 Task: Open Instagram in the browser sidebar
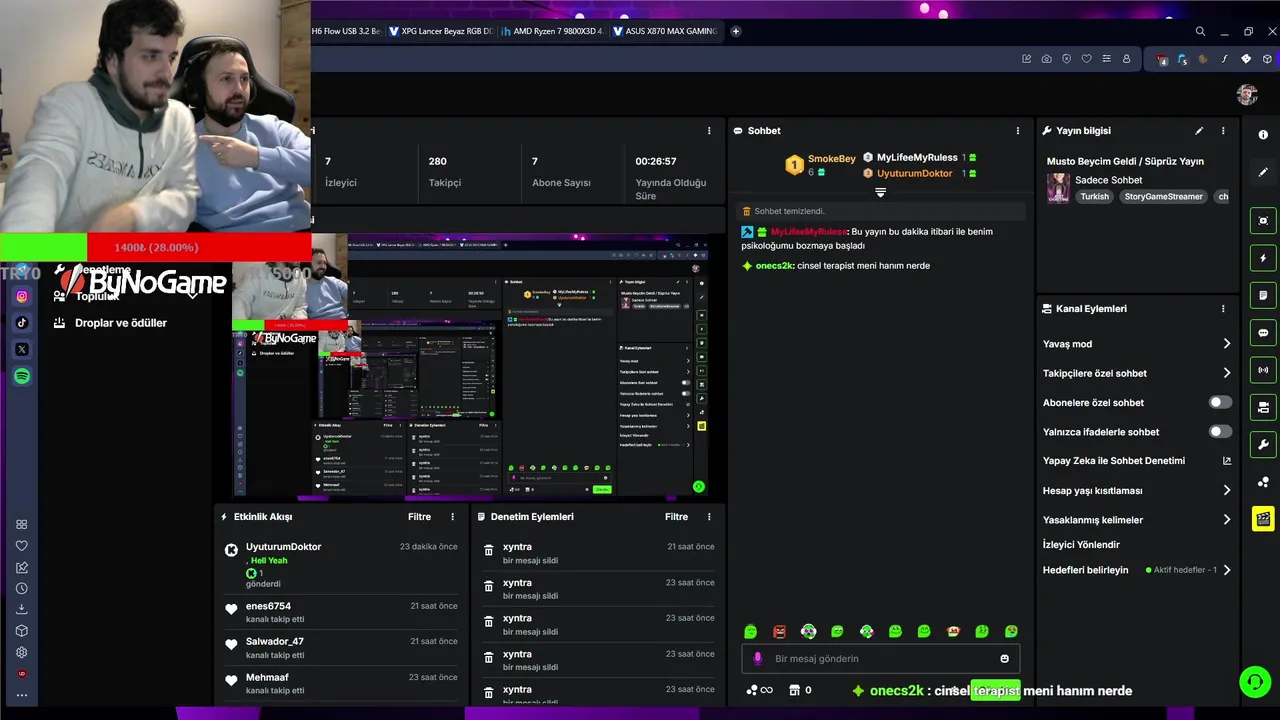pyautogui.click(x=22, y=296)
